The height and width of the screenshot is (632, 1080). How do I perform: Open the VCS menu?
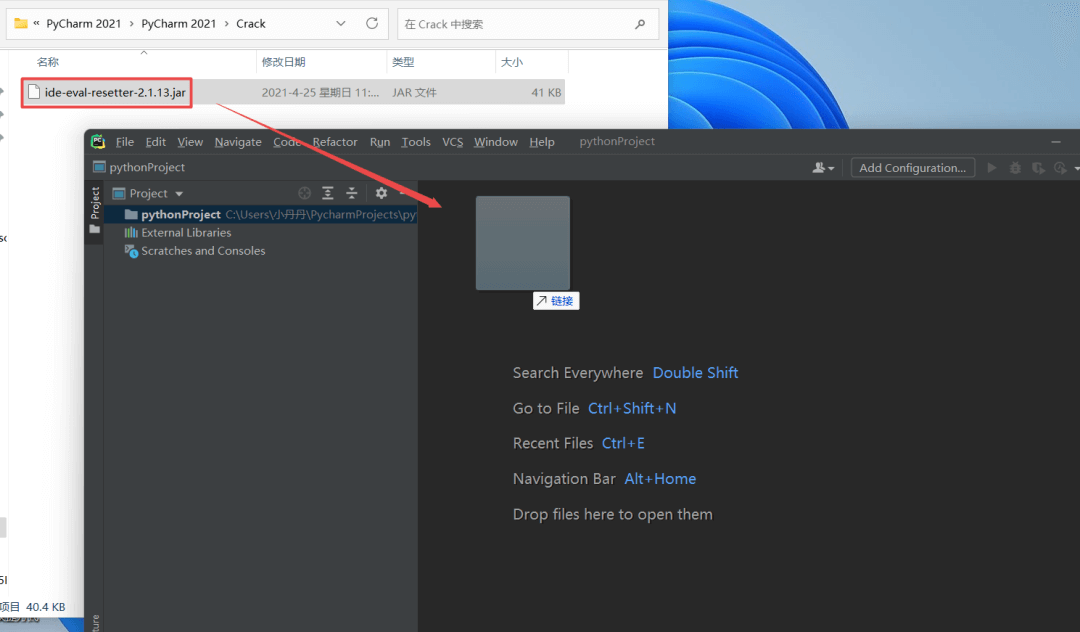452,142
